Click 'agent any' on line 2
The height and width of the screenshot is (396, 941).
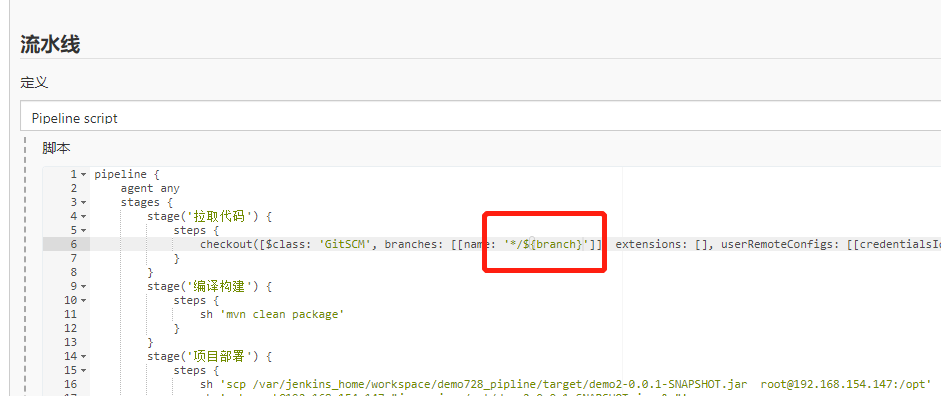click(150, 188)
